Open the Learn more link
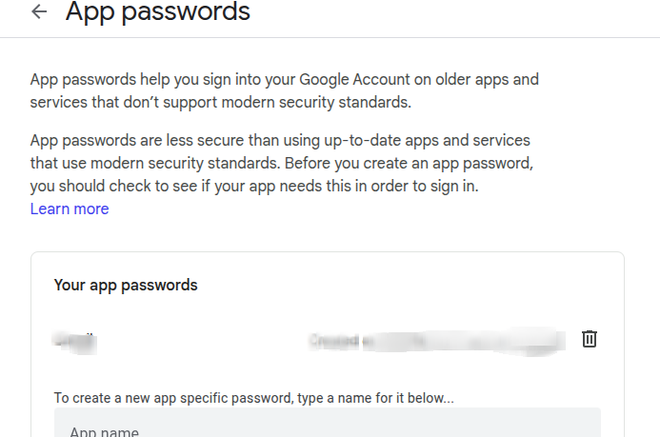The height and width of the screenshot is (437, 660). click(69, 209)
